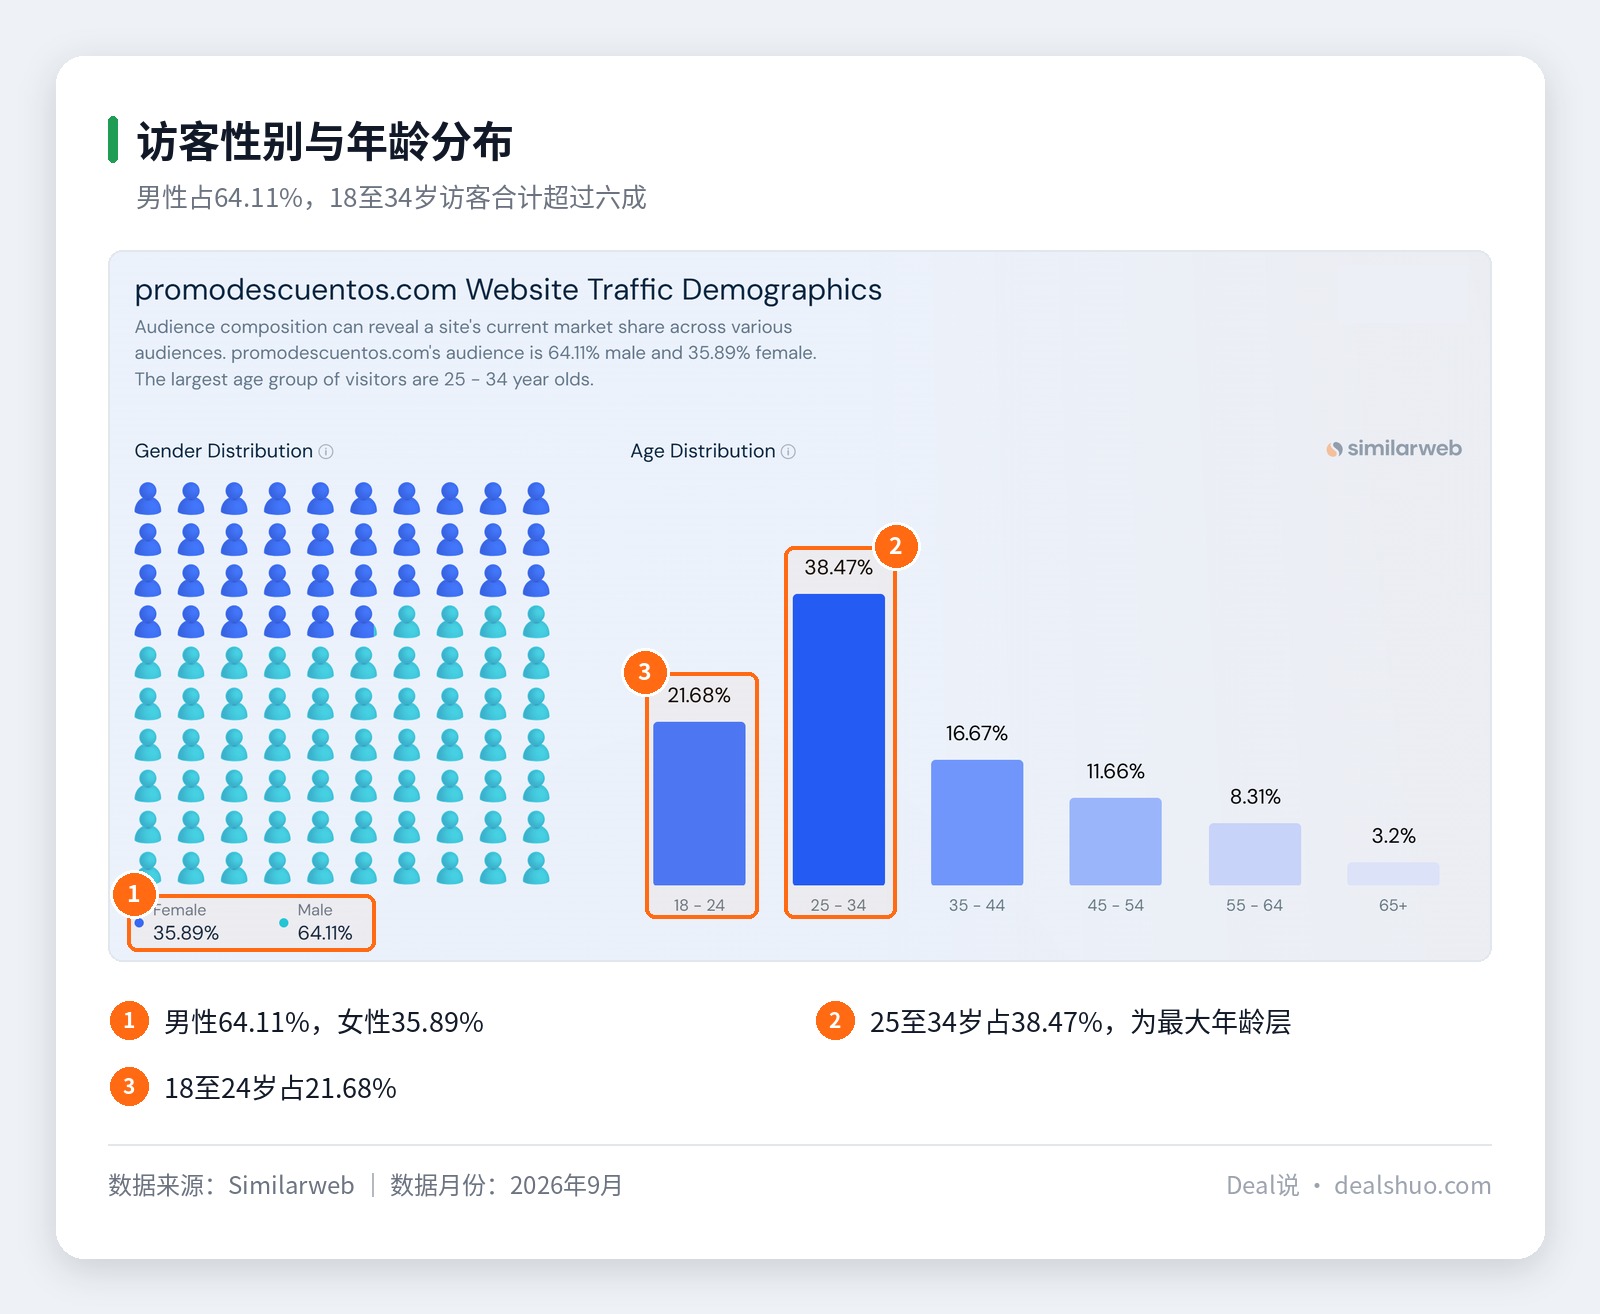Click the Age Distribution heading
This screenshot has height=1314, width=1600.
click(x=703, y=451)
